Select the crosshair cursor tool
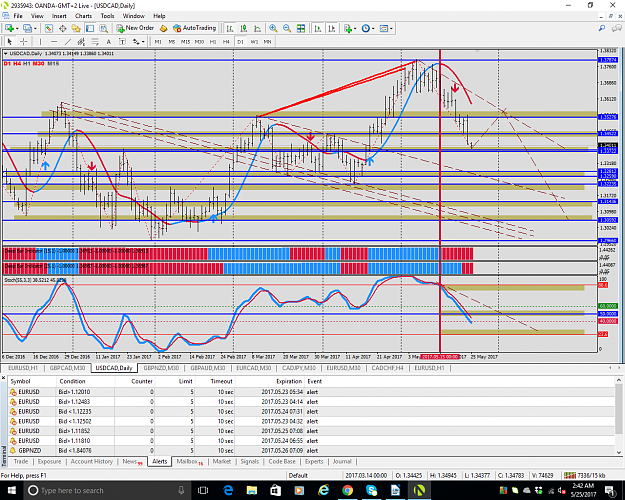The height and width of the screenshot is (500, 625). click(24, 41)
